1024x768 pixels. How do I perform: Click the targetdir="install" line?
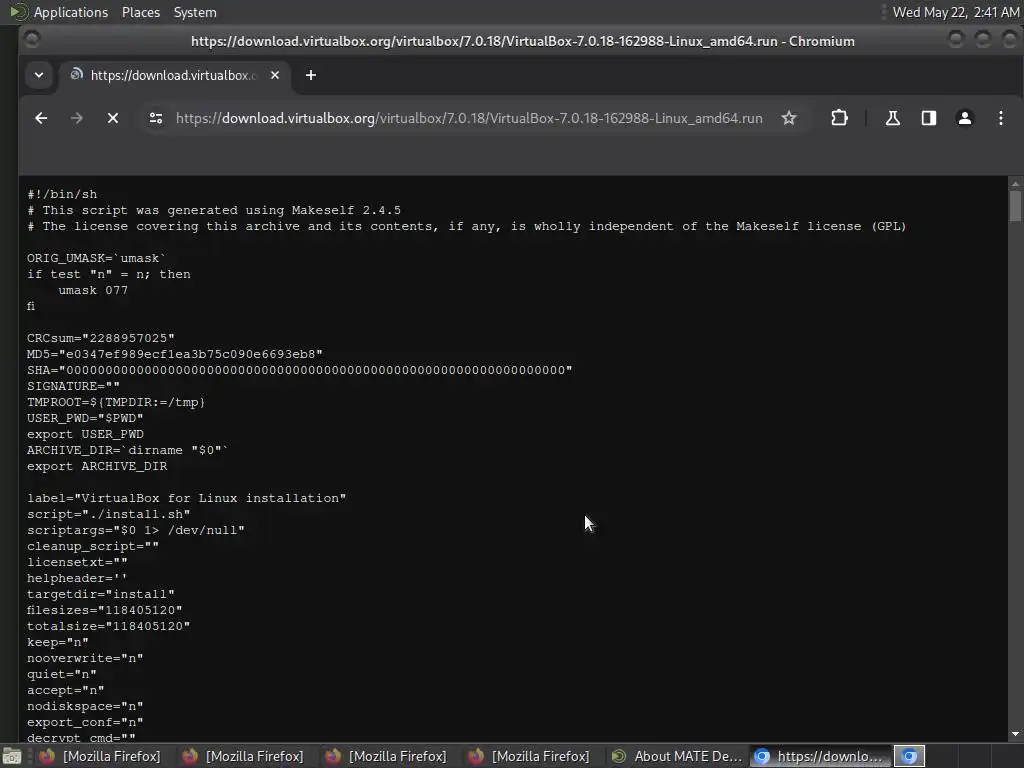[x=101, y=594]
